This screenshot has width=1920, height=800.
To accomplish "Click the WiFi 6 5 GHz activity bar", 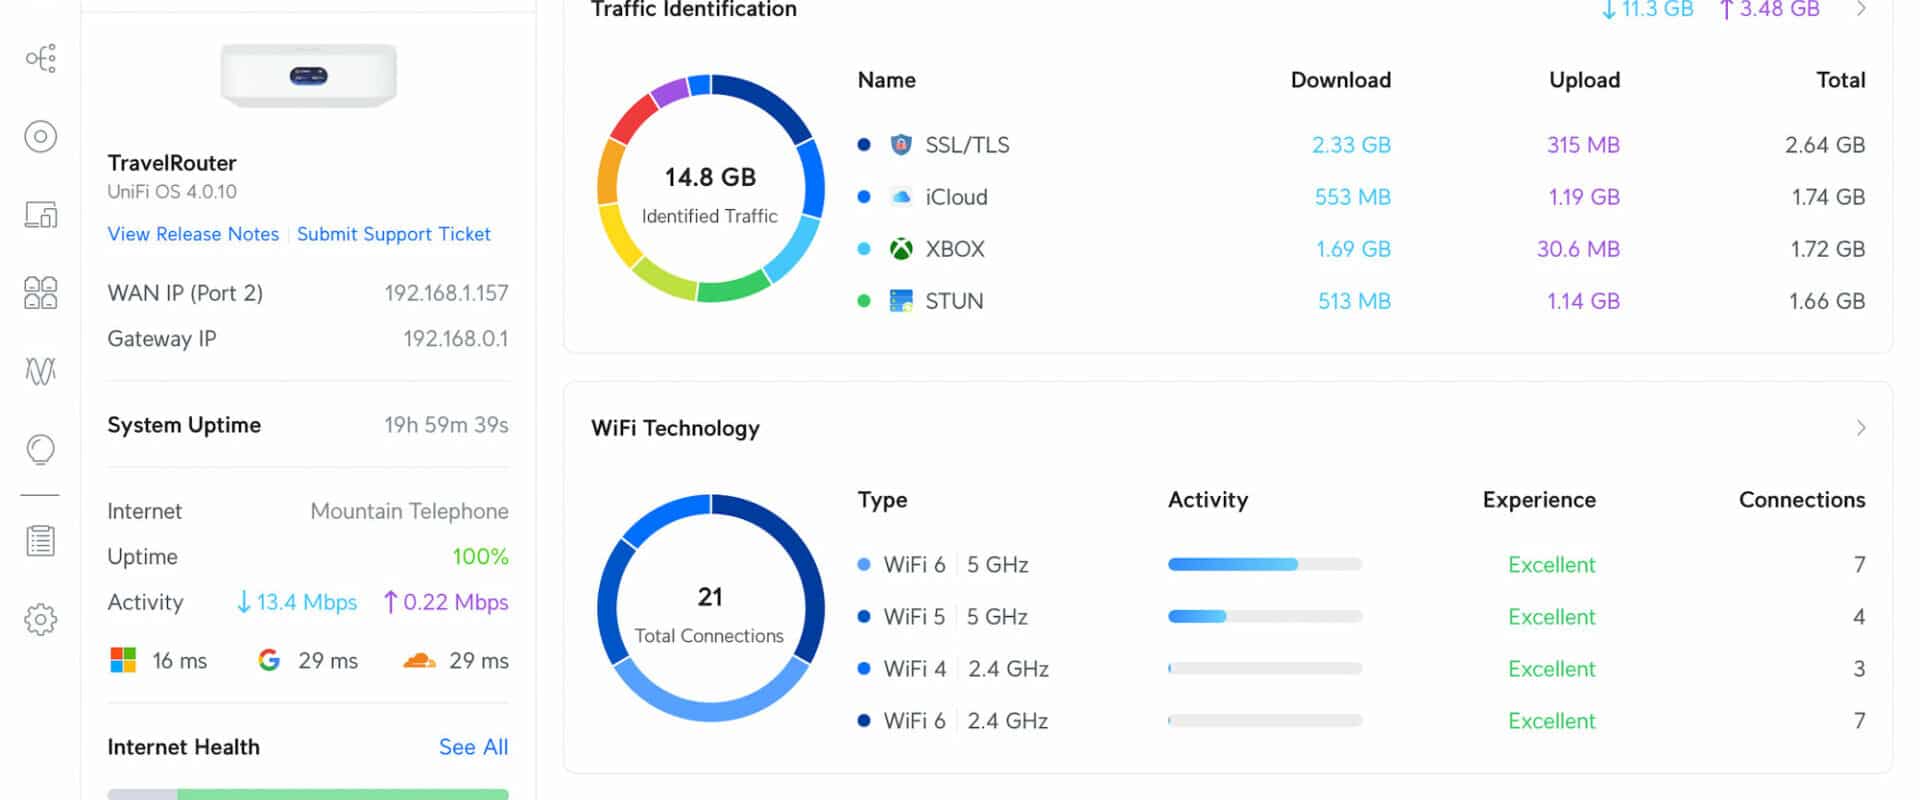I will click(1265, 565).
